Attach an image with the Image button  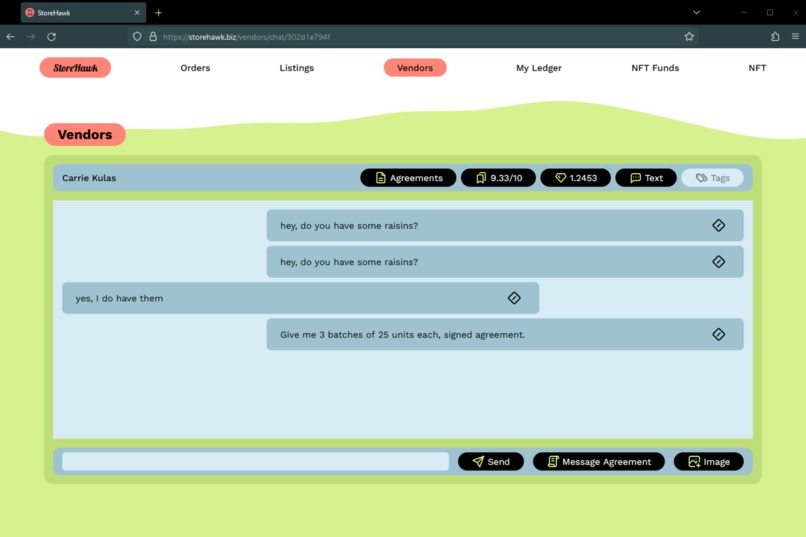point(708,461)
